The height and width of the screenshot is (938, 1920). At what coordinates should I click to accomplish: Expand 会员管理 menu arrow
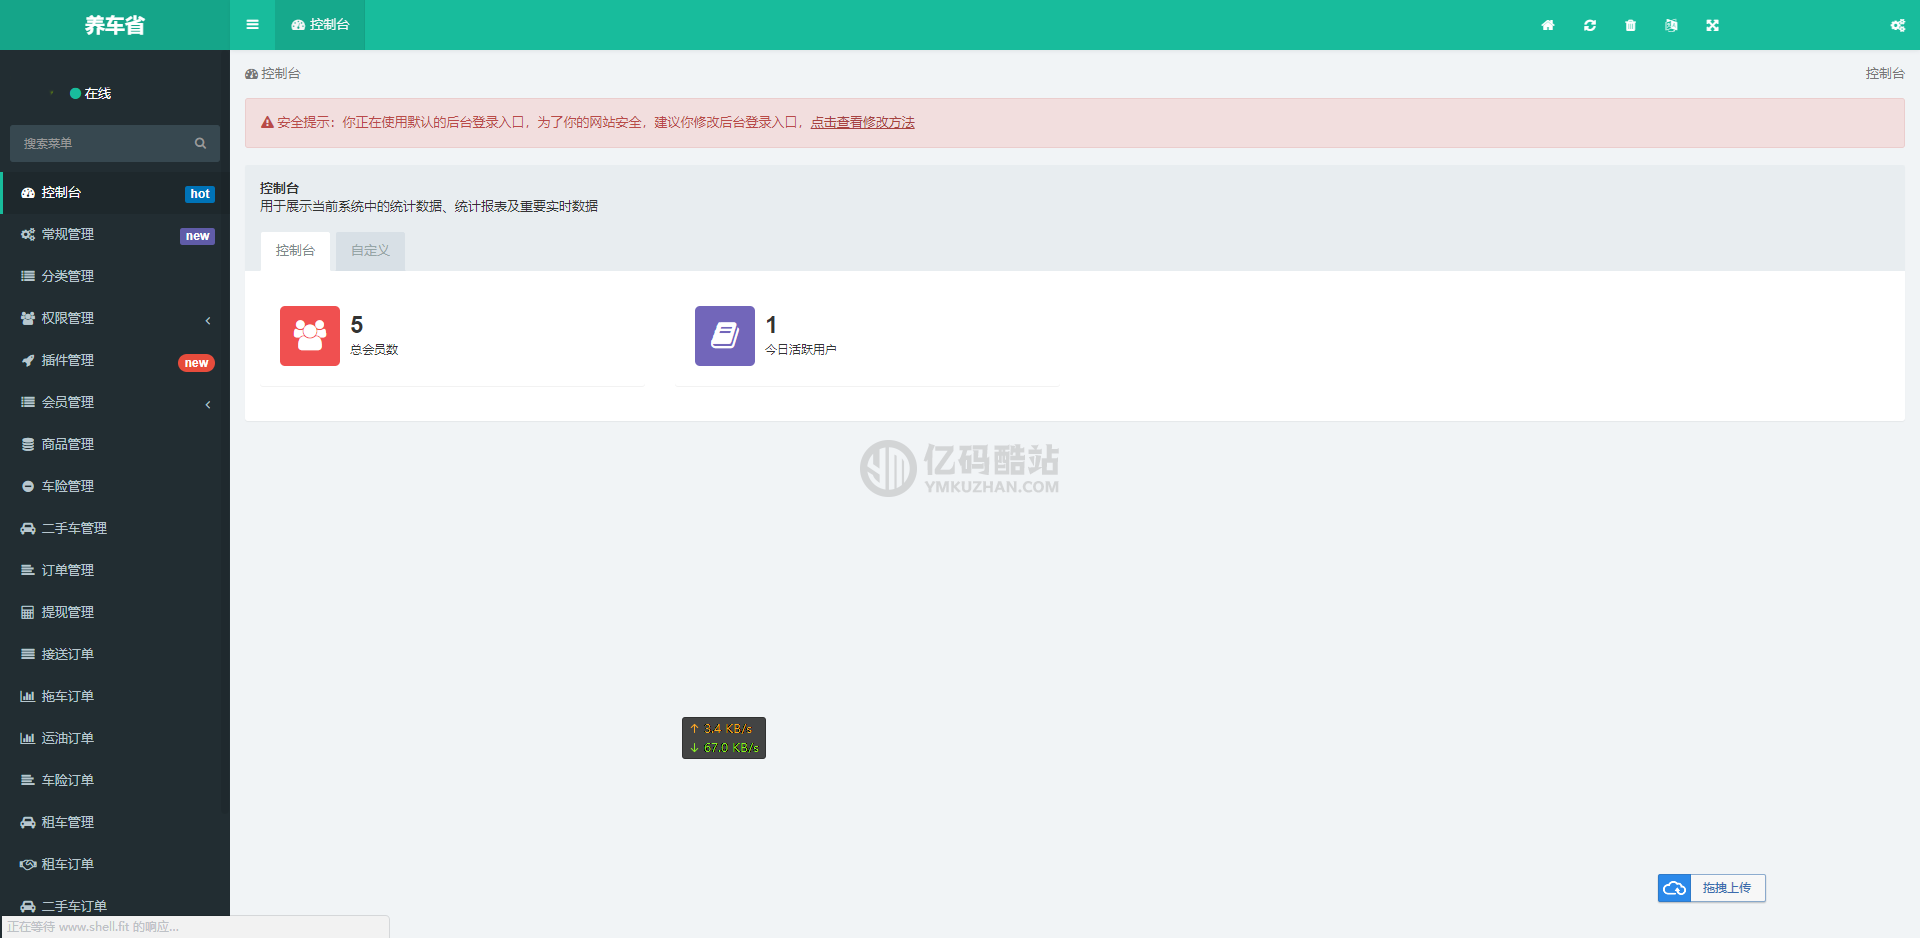208,404
